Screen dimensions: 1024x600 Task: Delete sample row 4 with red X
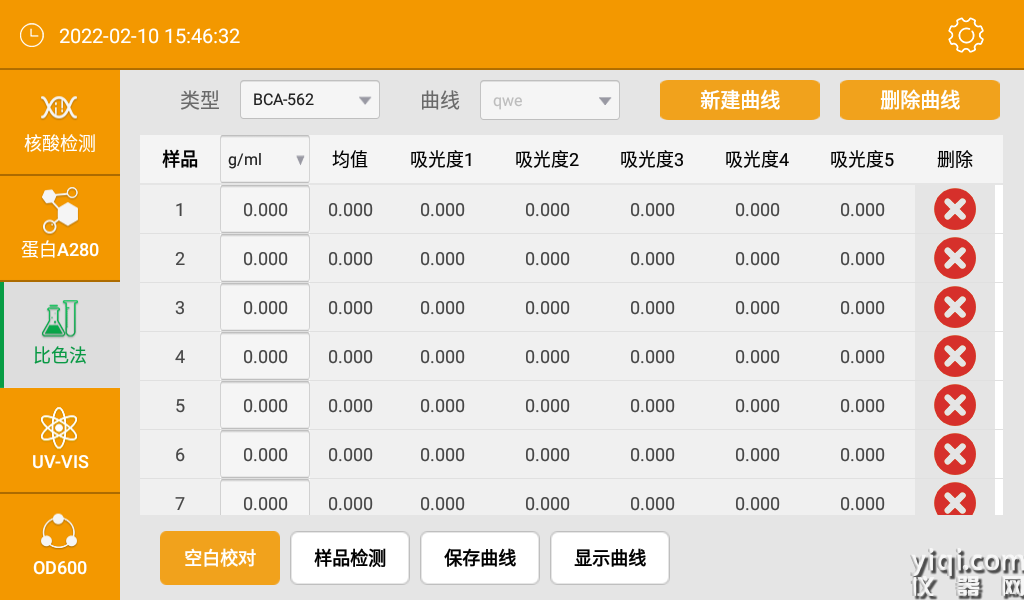955,356
